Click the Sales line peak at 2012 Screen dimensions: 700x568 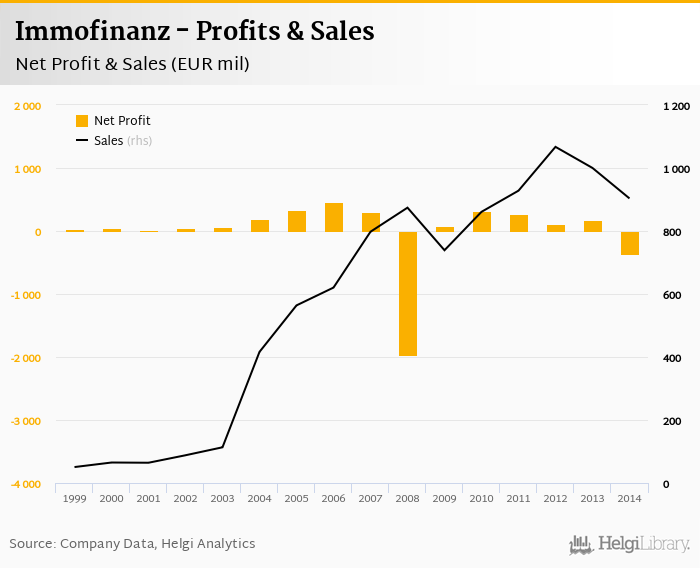coord(556,147)
